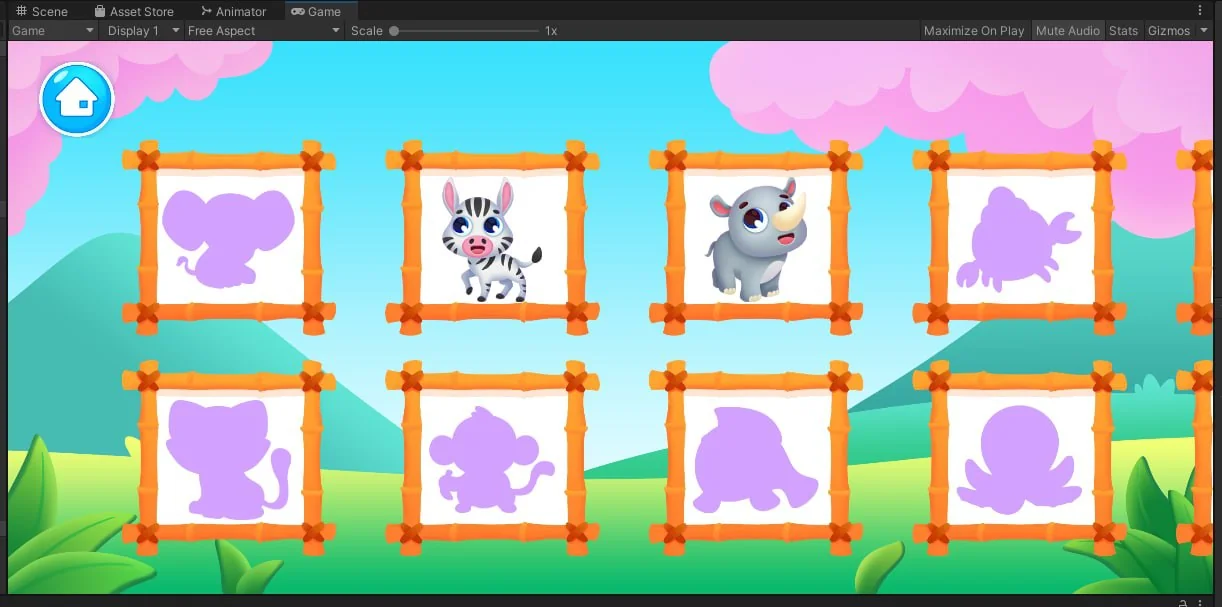Select the monkey silhouette card
Viewport: 1222px width, 607px height.
click(x=492, y=458)
